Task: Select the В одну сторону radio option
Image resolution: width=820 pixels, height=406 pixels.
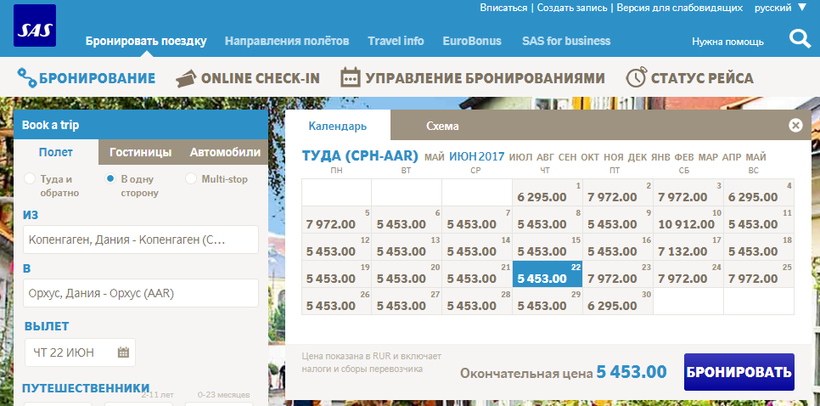Action: point(111,179)
